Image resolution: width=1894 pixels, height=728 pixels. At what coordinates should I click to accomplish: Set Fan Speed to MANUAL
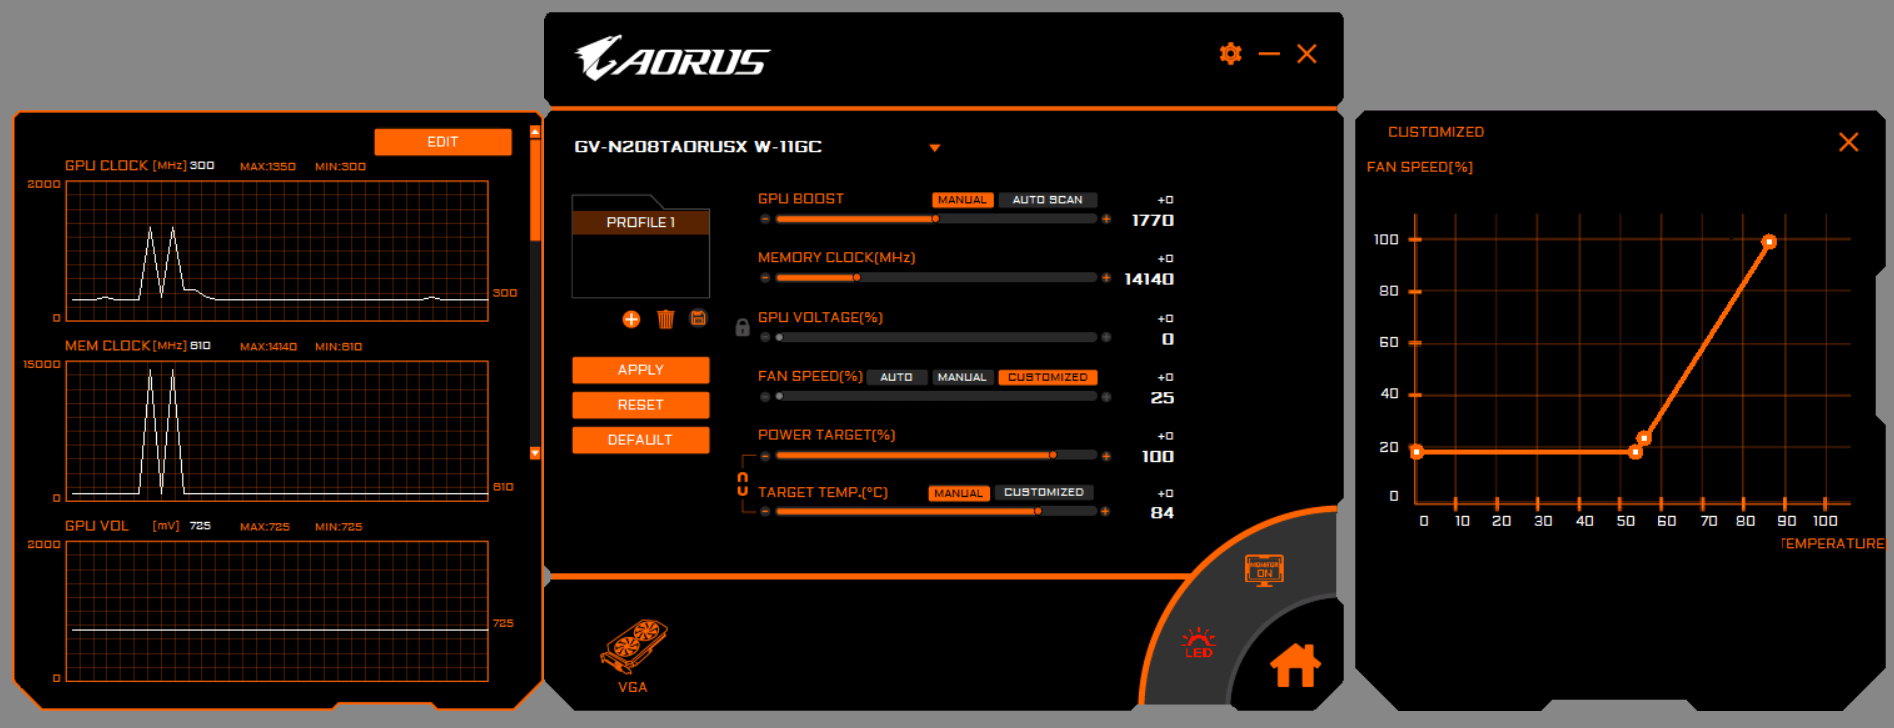(962, 377)
